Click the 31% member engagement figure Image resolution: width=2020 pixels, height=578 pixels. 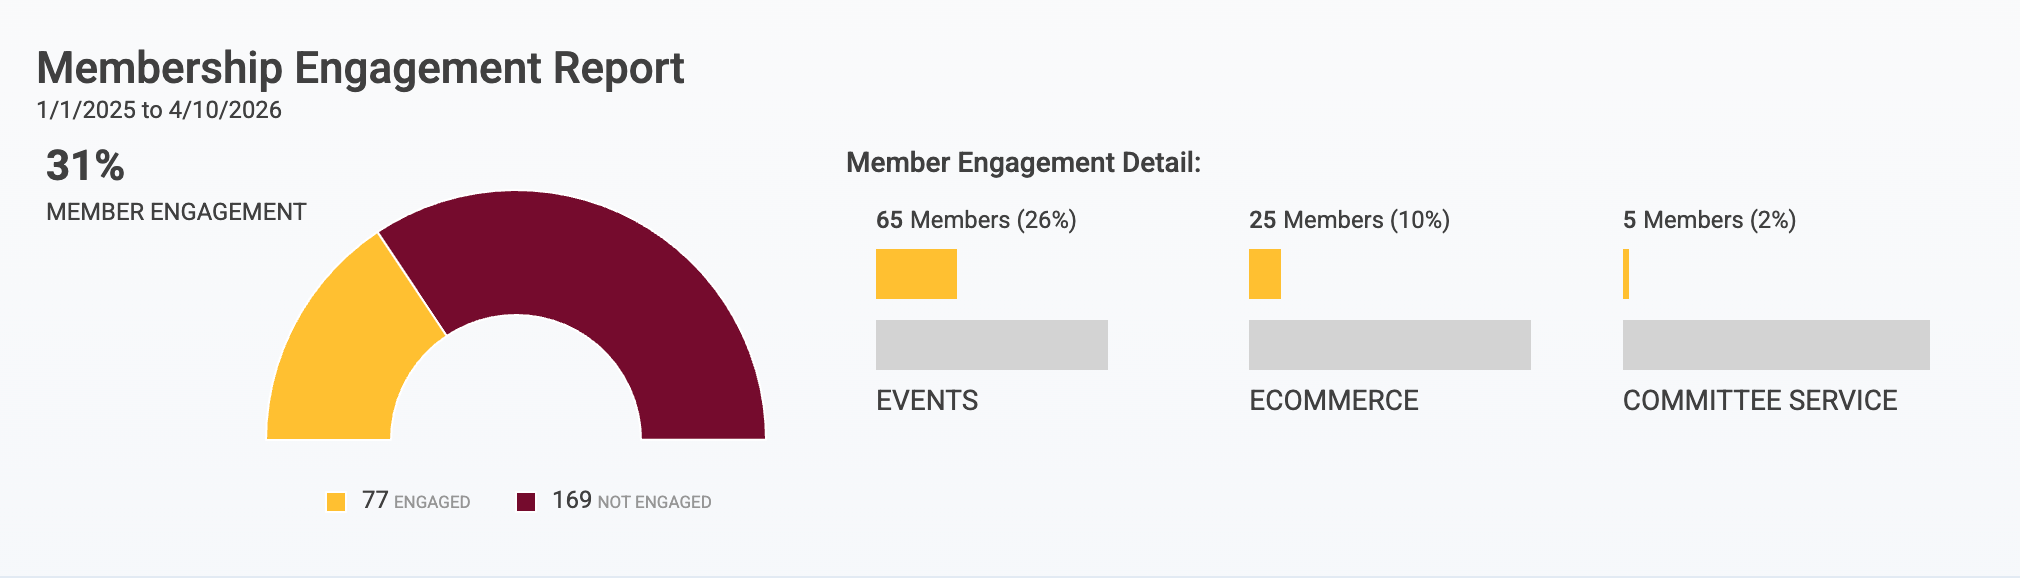pos(85,166)
